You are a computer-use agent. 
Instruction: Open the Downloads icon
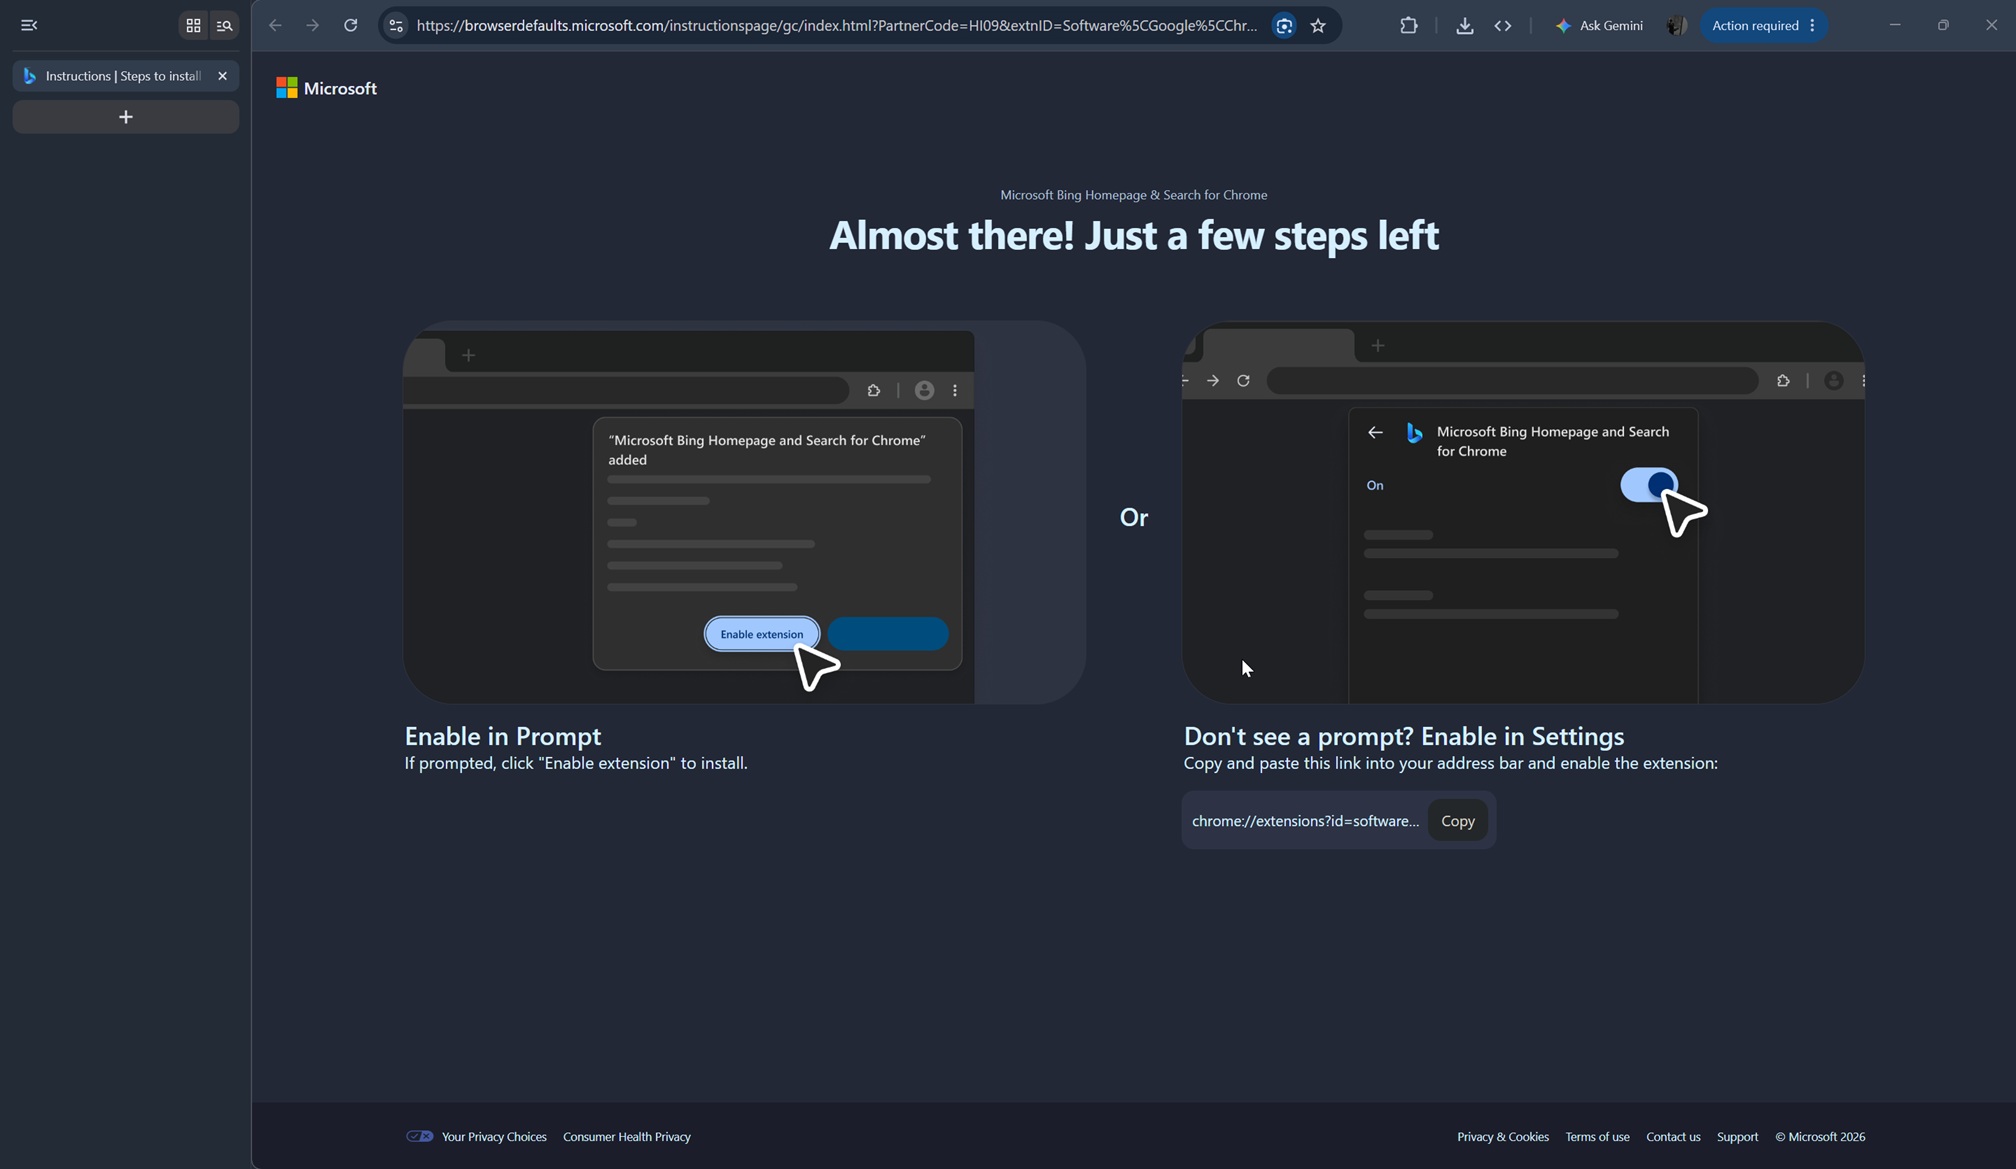click(1464, 26)
